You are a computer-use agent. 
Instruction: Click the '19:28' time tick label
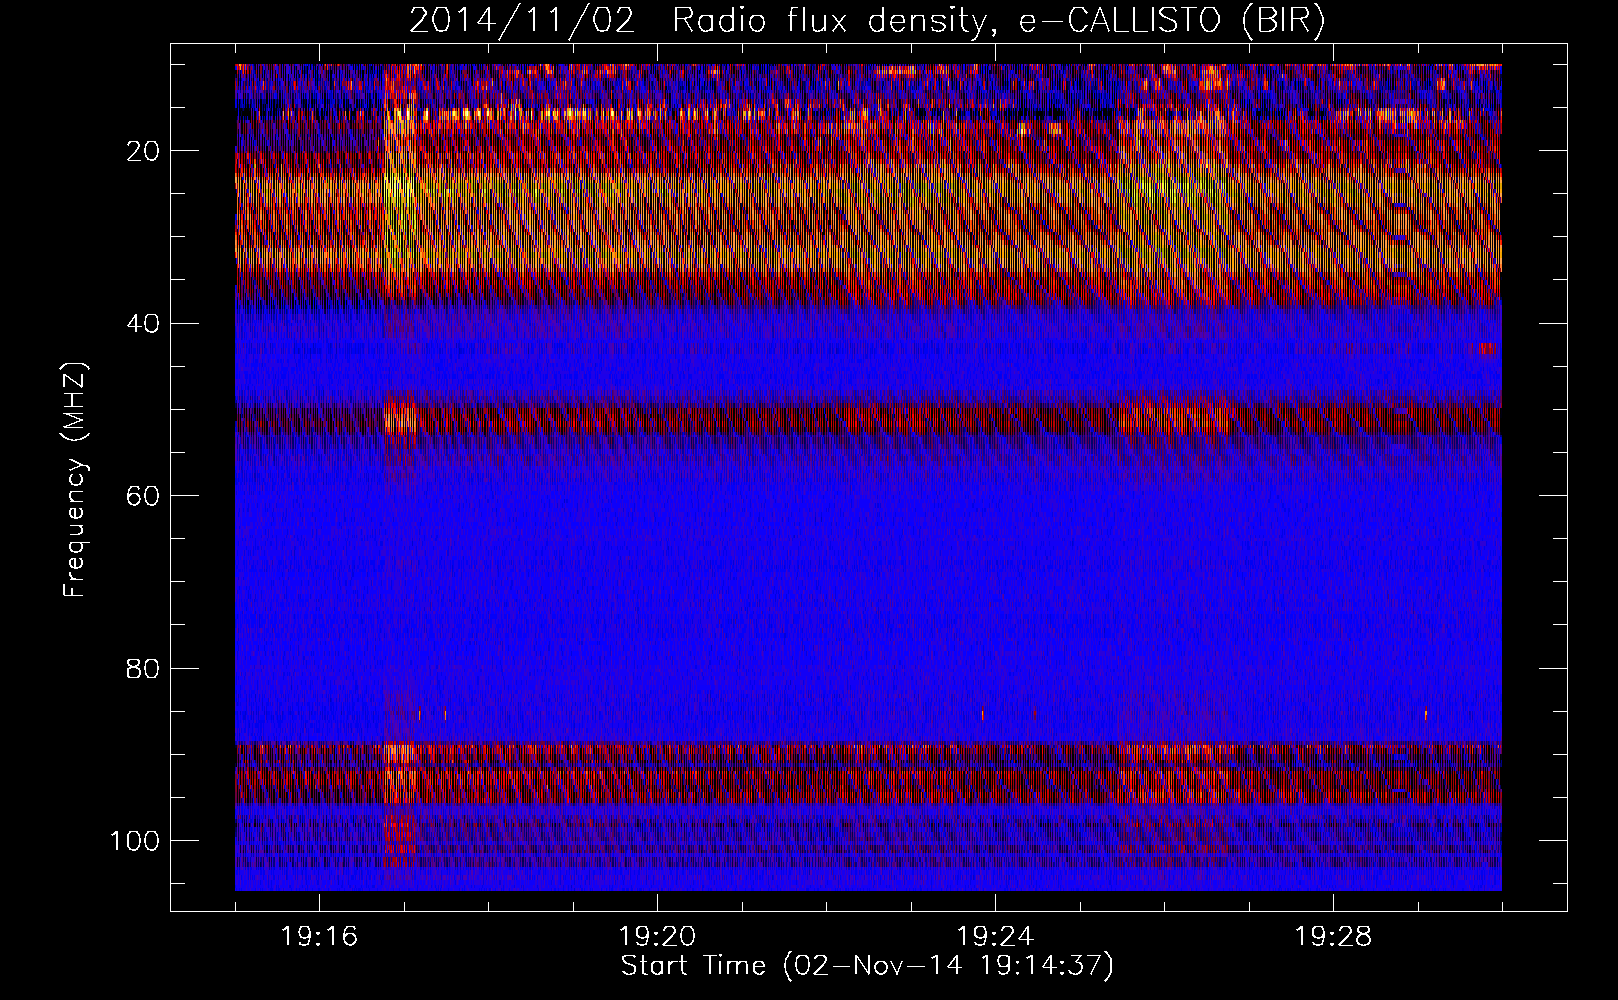[x=1333, y=937]
